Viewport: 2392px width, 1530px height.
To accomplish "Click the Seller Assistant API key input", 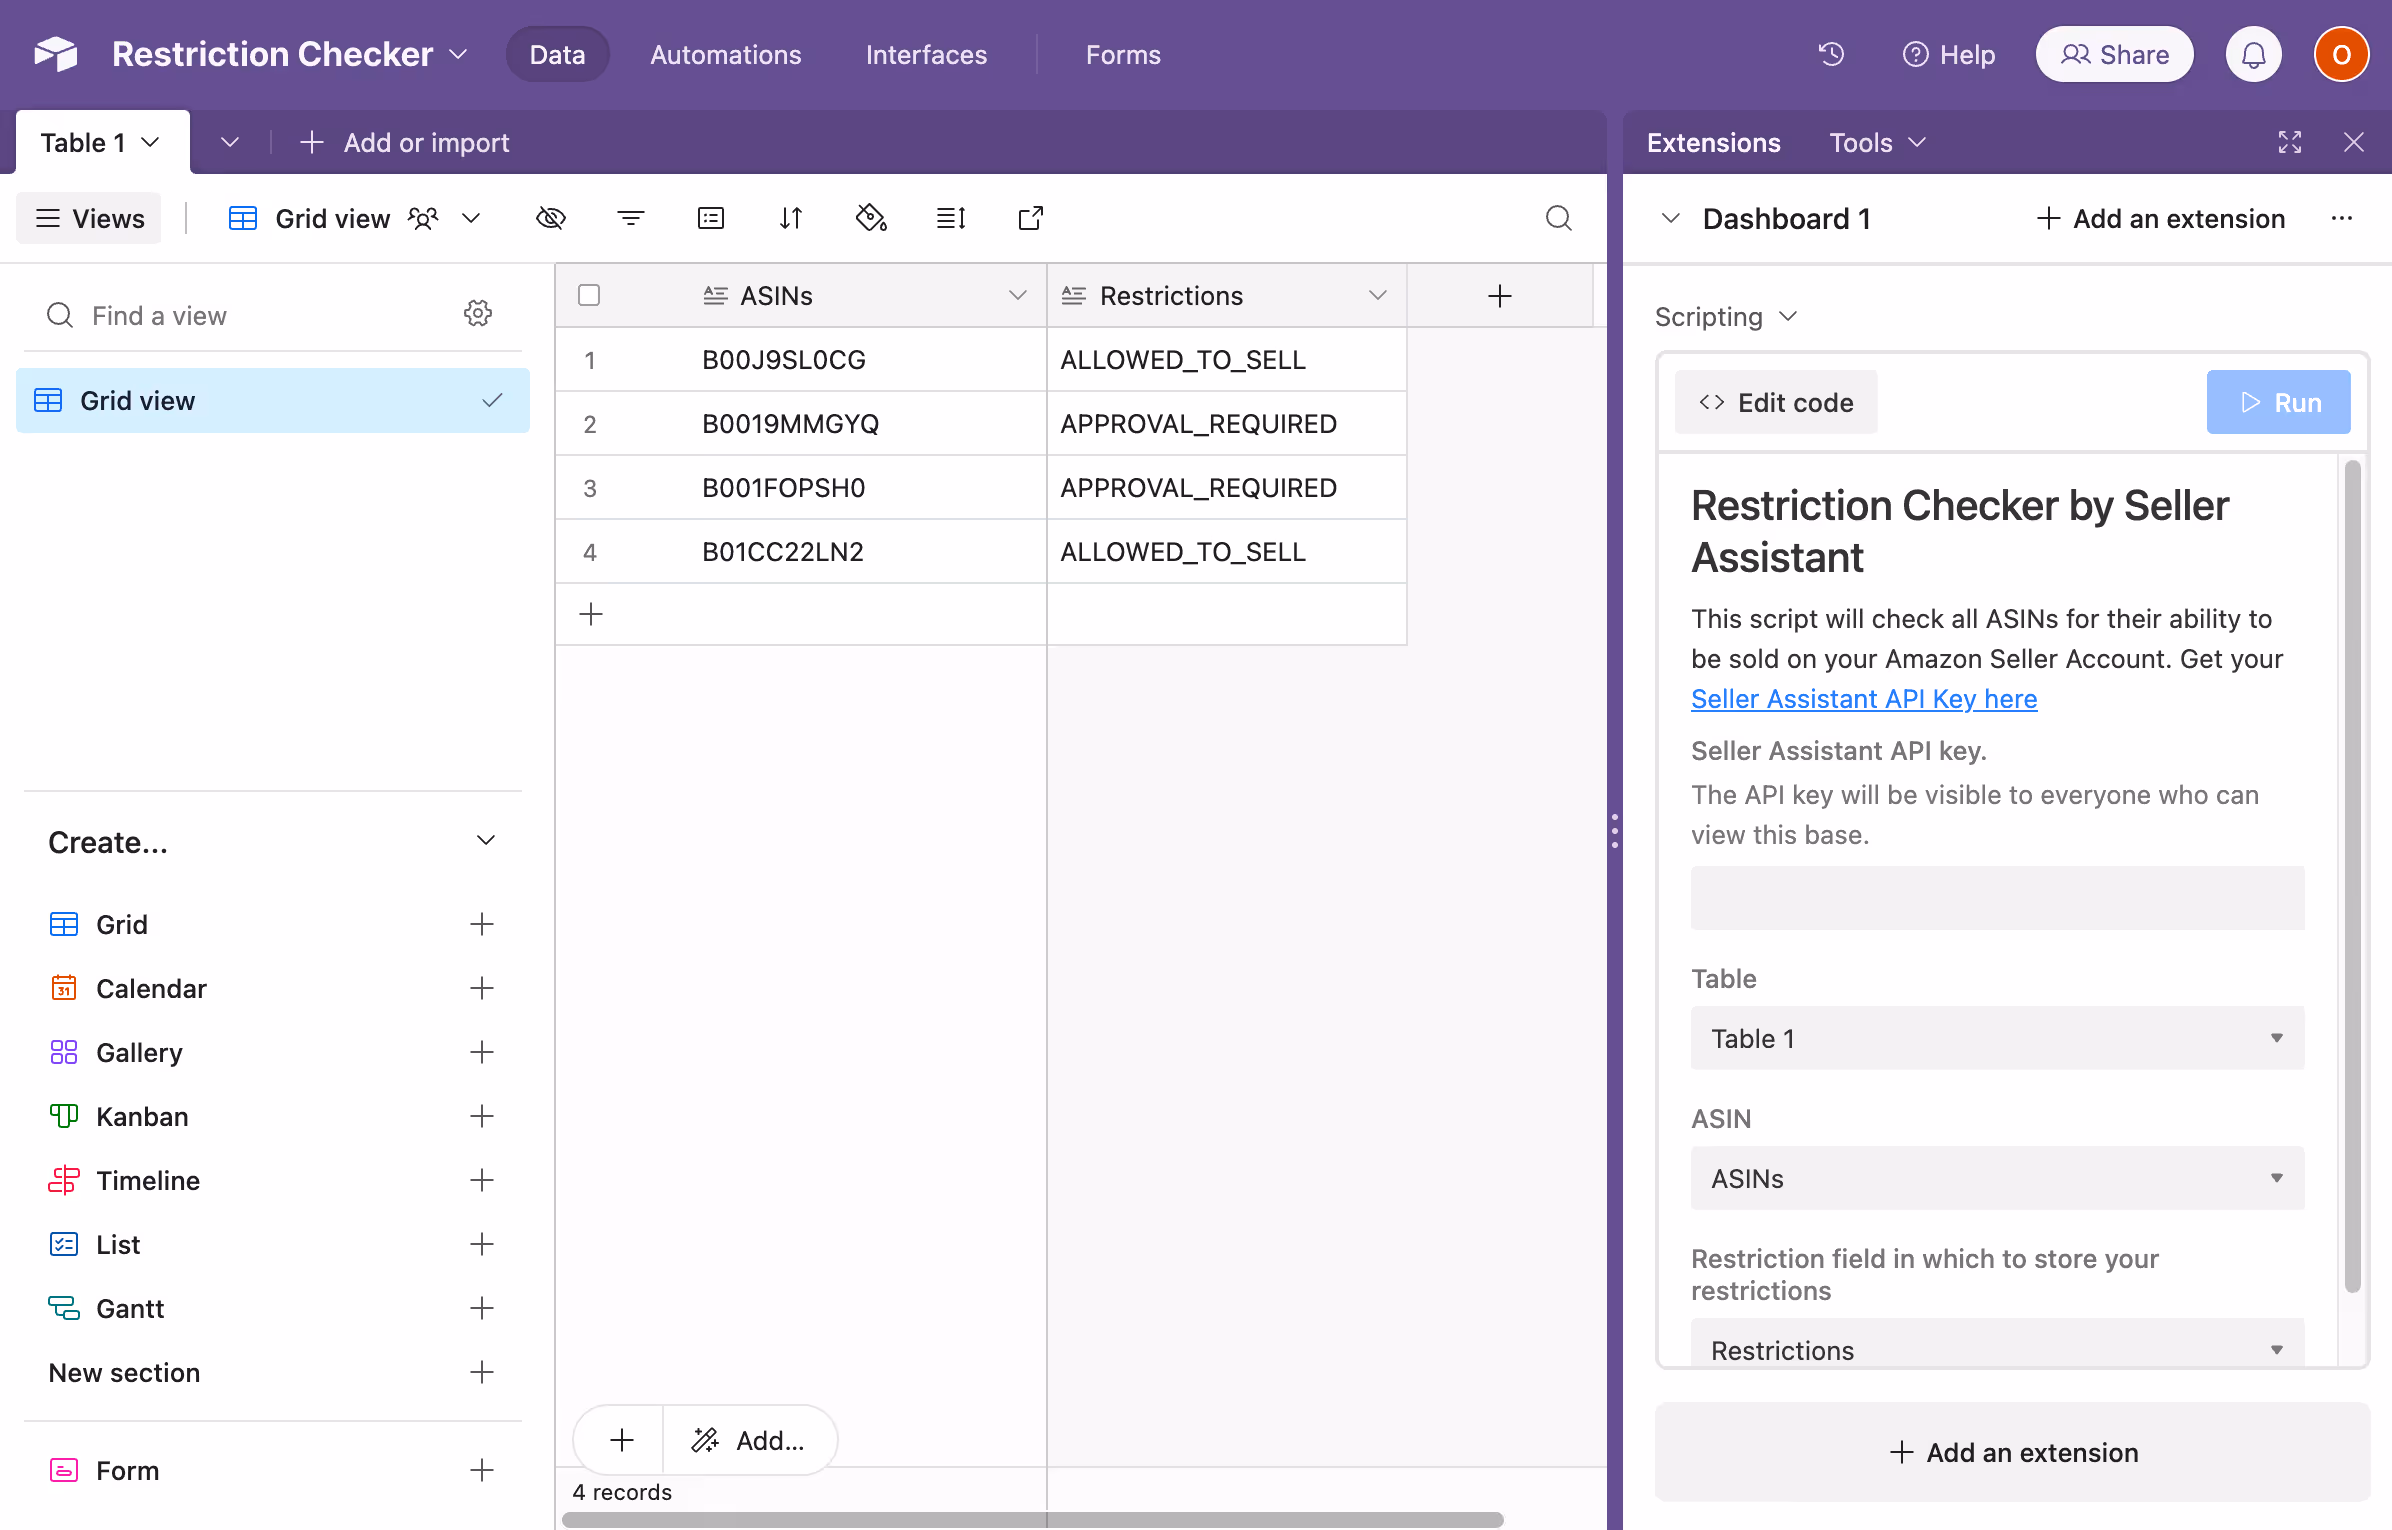I will point(1997,898).
